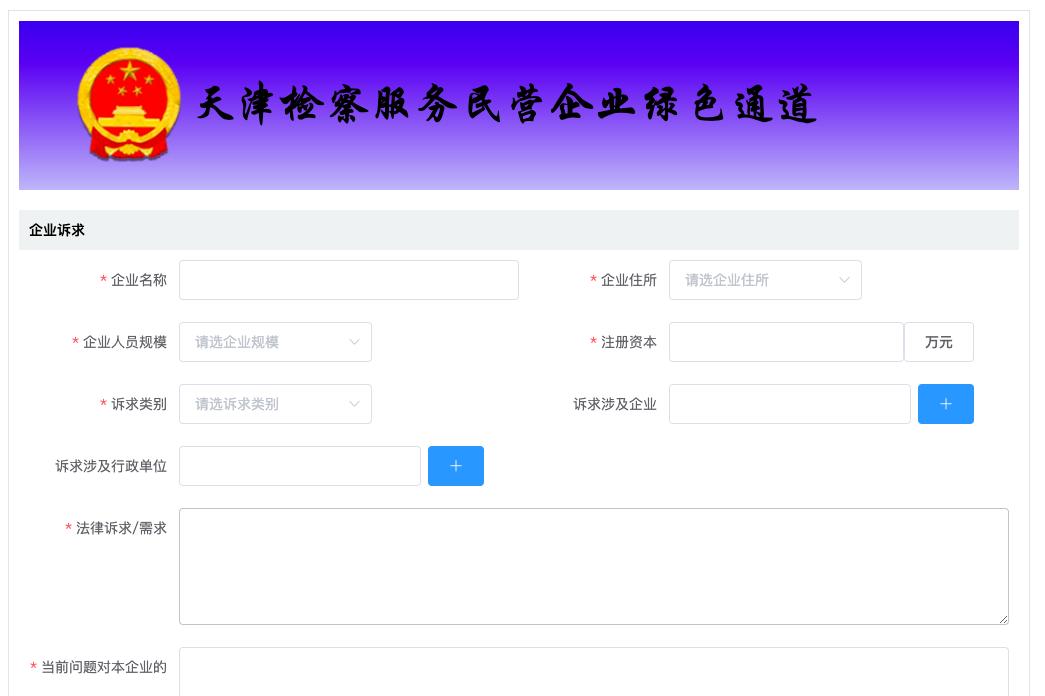Click inside the 企业名称 input field
Image resolution: width=1045 pixels, height=696 pixels.
pos(348,280)
